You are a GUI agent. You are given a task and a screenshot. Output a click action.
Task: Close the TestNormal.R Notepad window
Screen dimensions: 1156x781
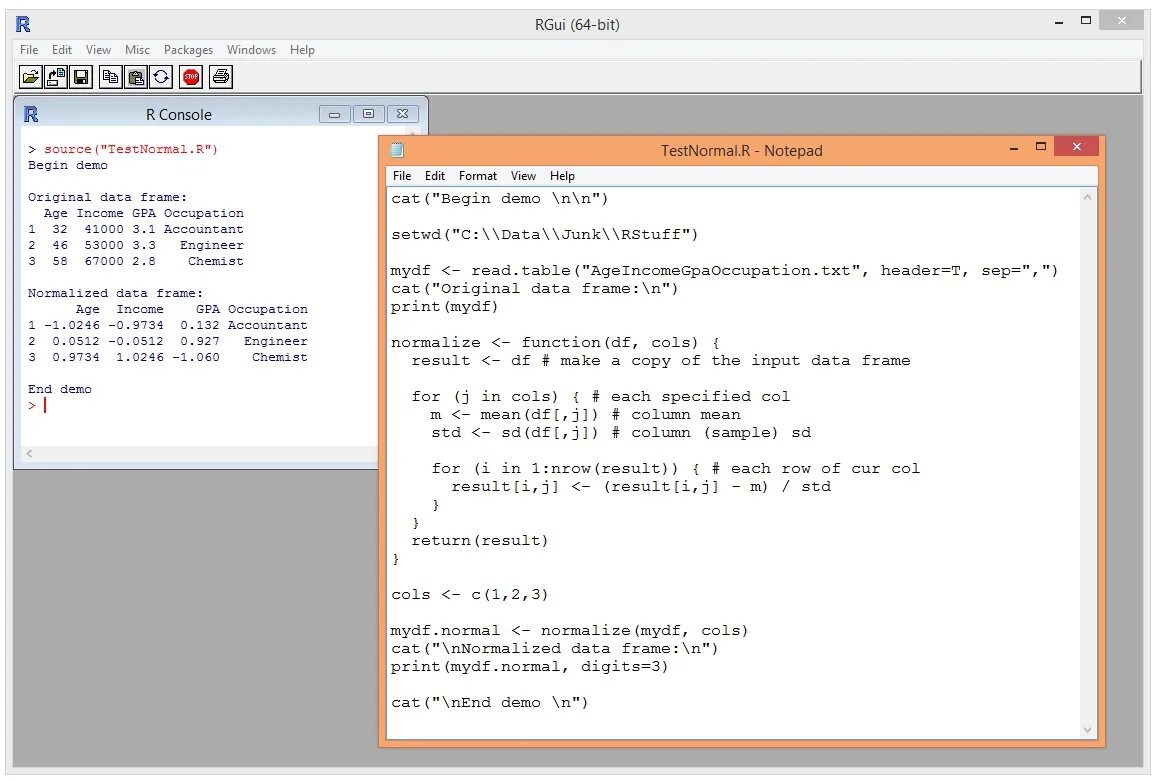click(x=1077, y=147)
